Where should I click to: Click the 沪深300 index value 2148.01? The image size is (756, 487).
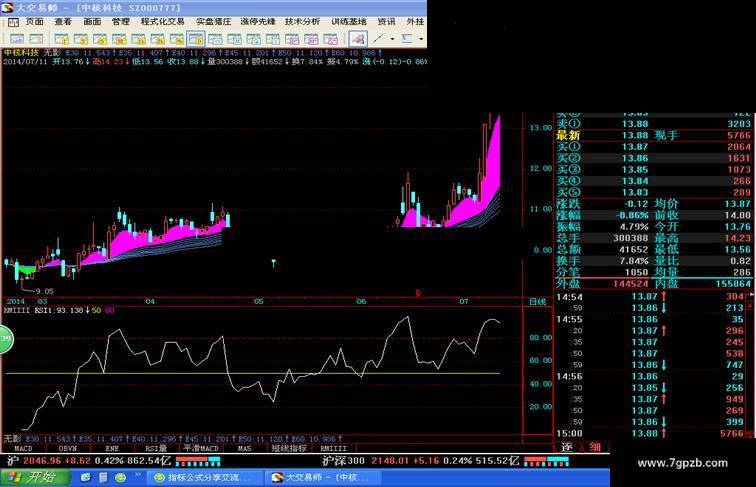[390, 461]
